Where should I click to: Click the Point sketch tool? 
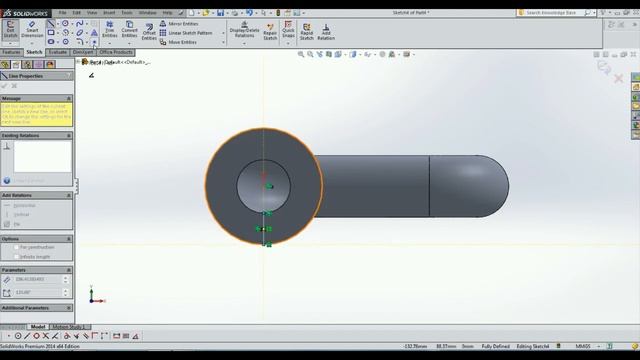point(94,42)
